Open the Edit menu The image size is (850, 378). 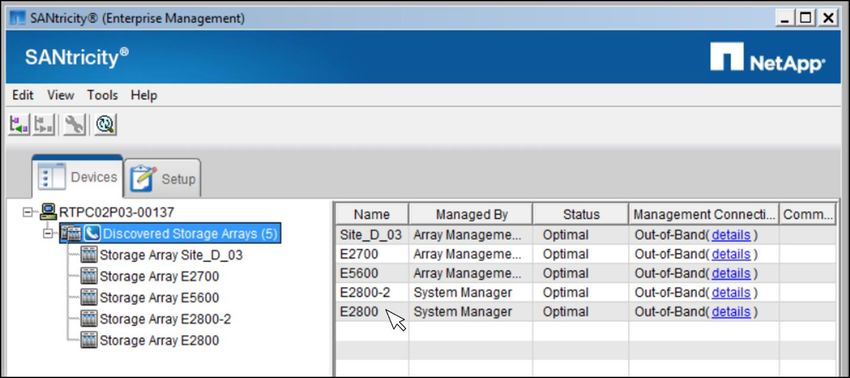23,95
